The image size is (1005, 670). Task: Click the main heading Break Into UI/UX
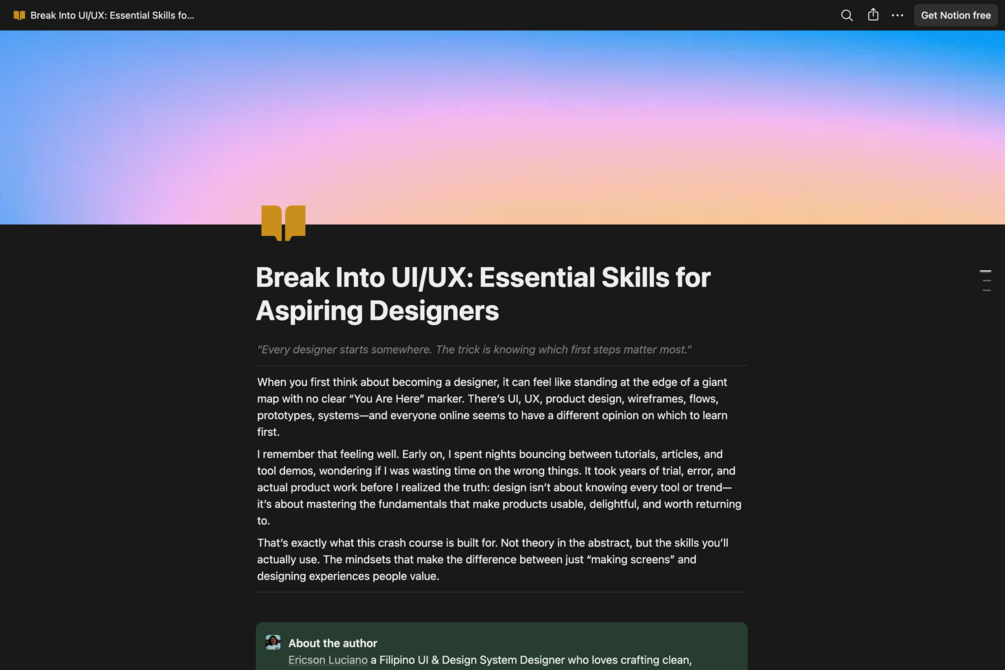(x=483, y=294)
